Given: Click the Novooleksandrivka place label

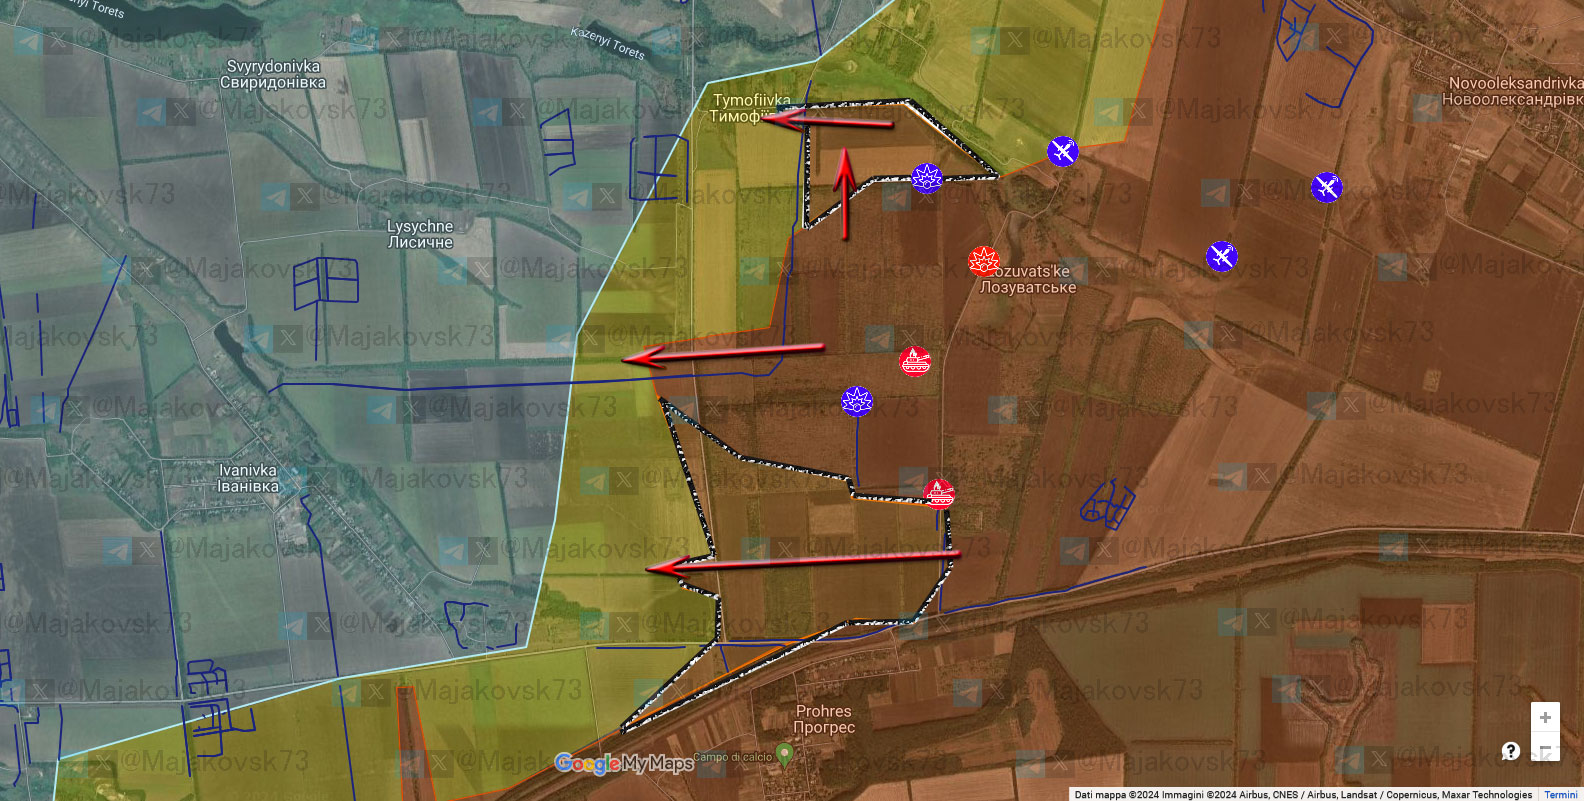Looking at the screenshot, I should pos(1515,91).
